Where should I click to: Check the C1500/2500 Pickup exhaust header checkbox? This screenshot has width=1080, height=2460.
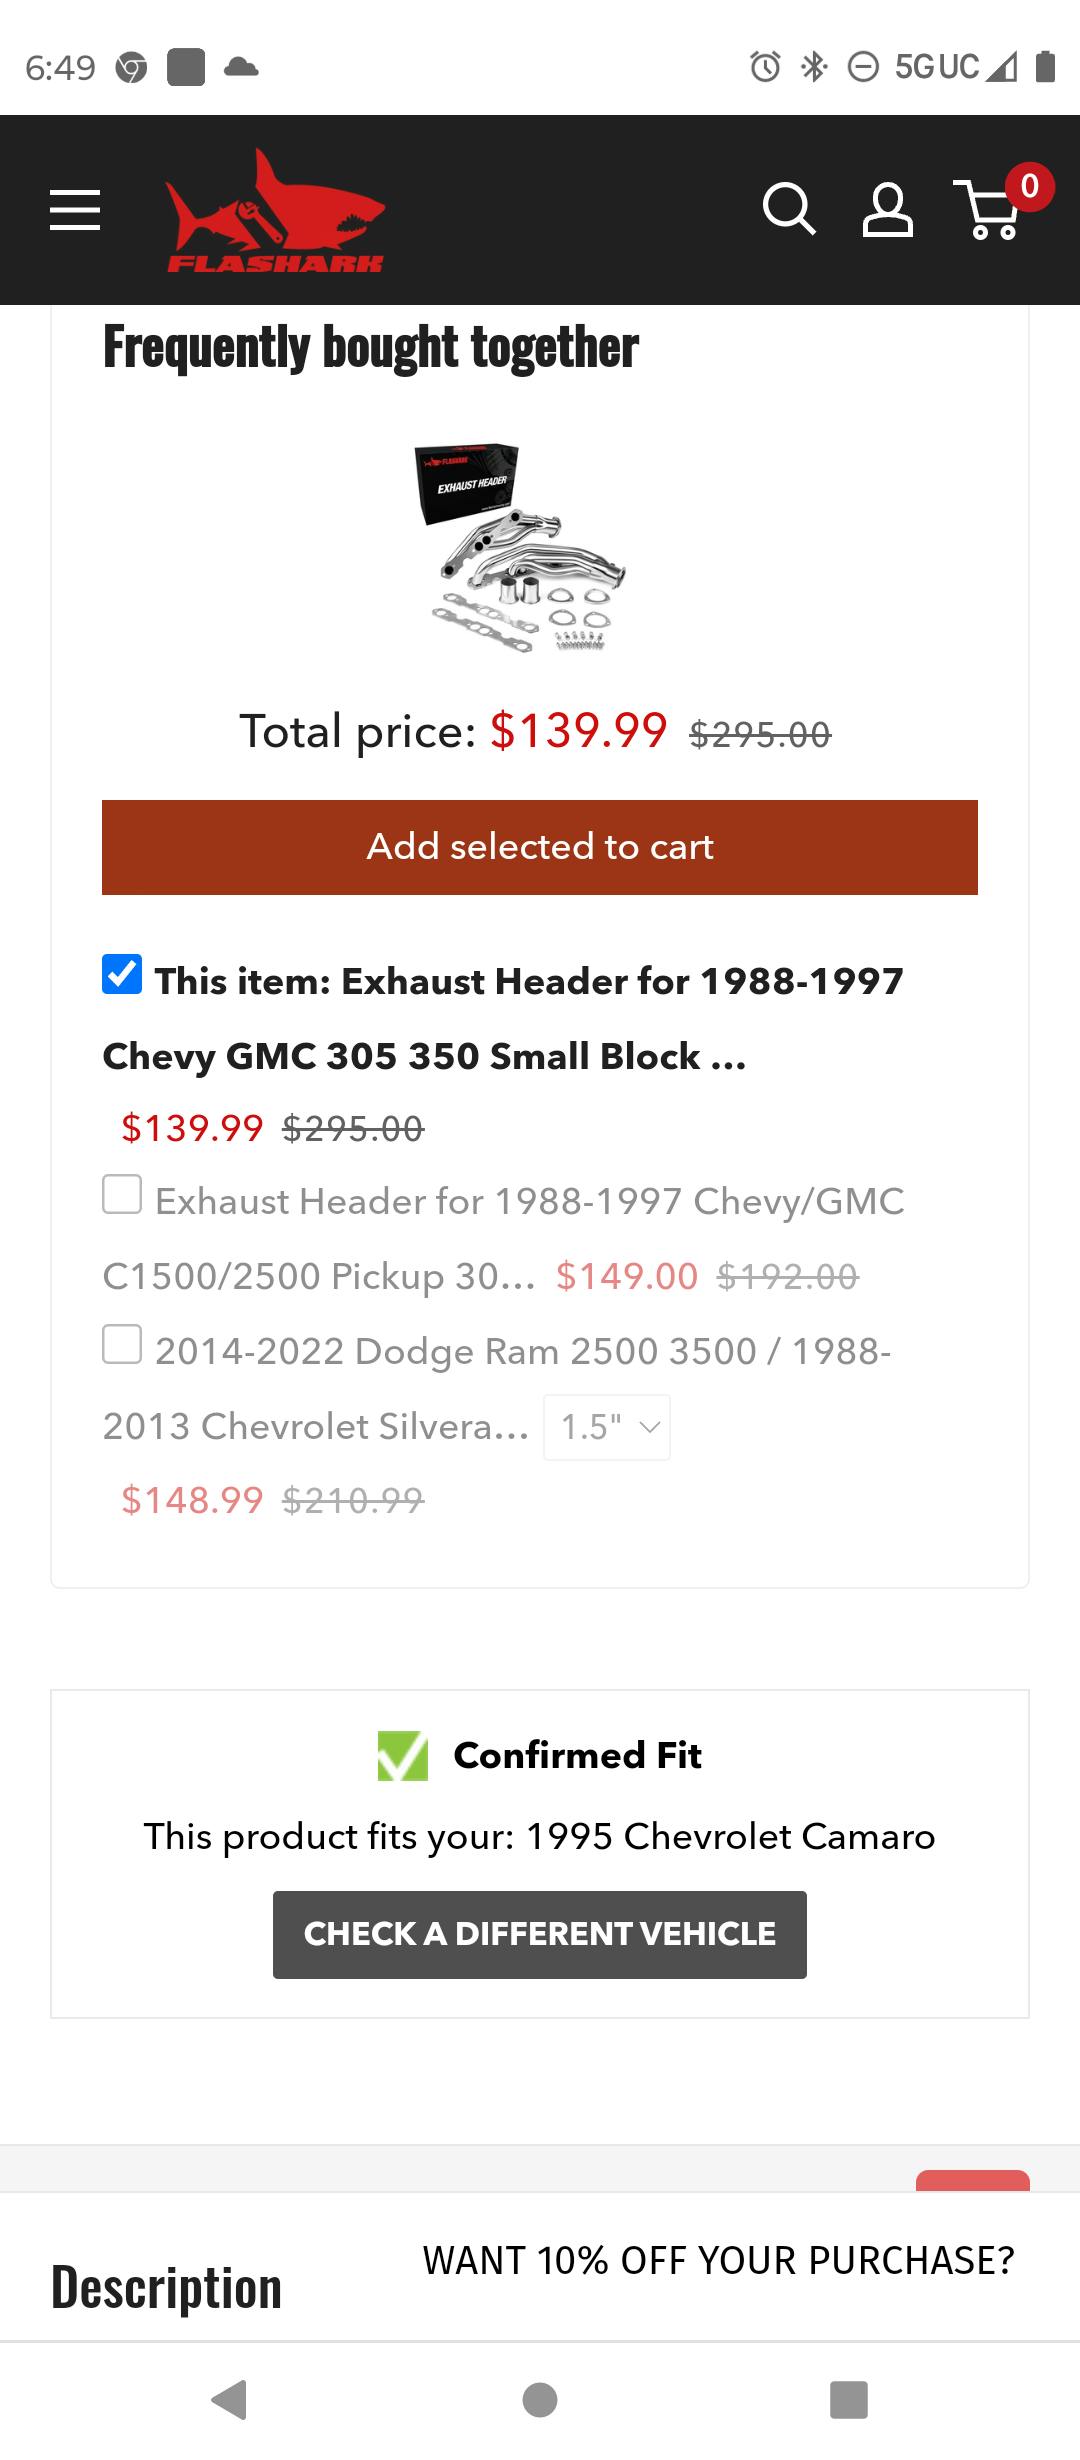coord(122,1194)
